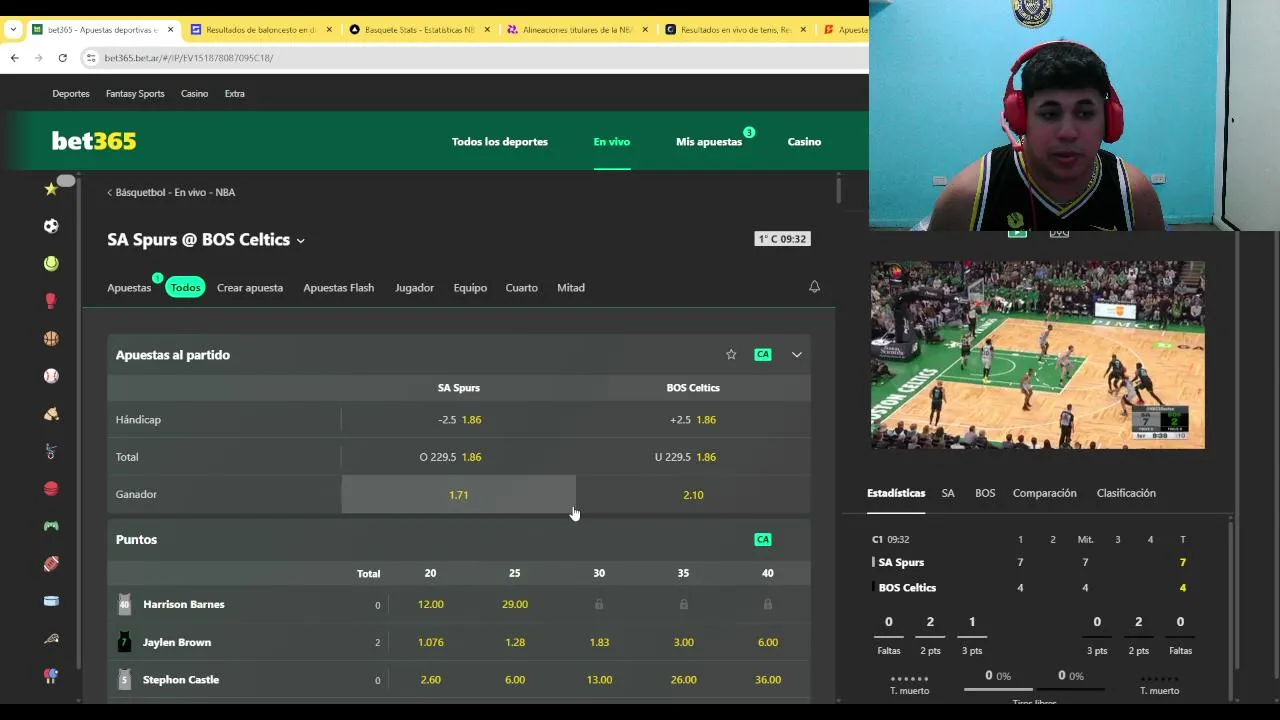The image size is (1280, 720).
Task: Select the tennis ball sport icon
Action: (51, 263)
